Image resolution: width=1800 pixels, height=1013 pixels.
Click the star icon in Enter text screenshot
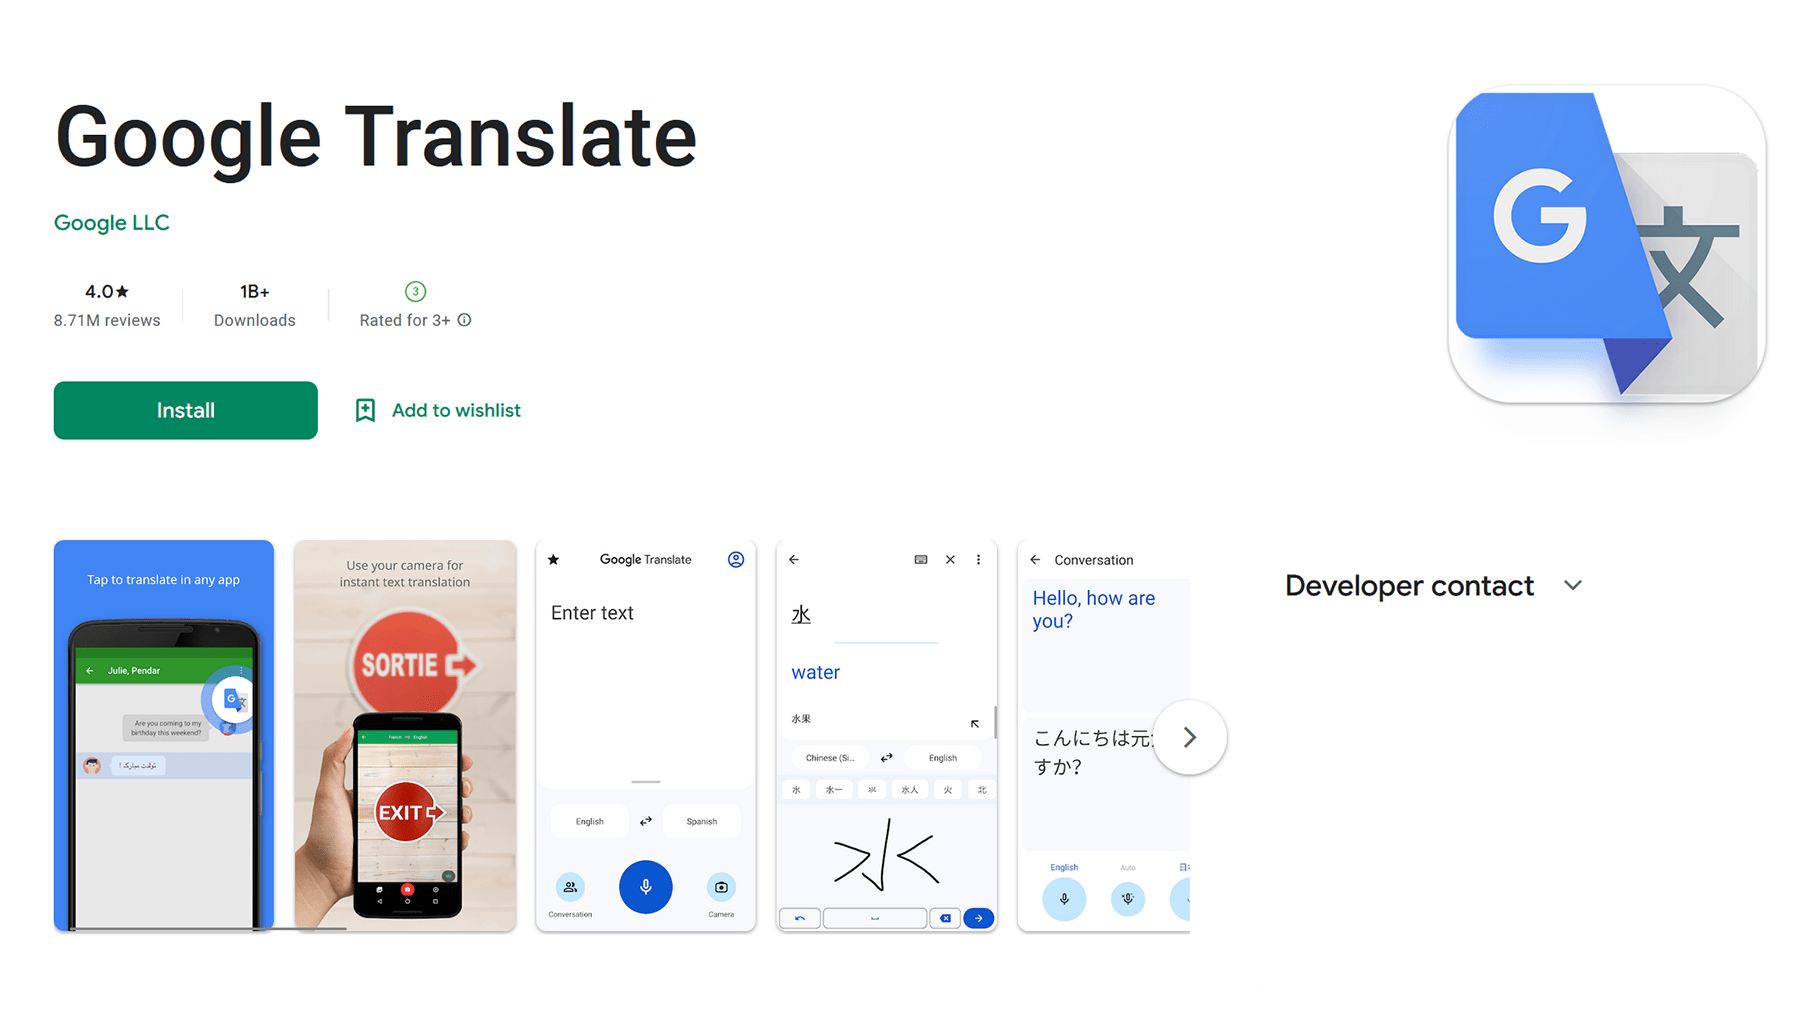click(x=553, y=559)
